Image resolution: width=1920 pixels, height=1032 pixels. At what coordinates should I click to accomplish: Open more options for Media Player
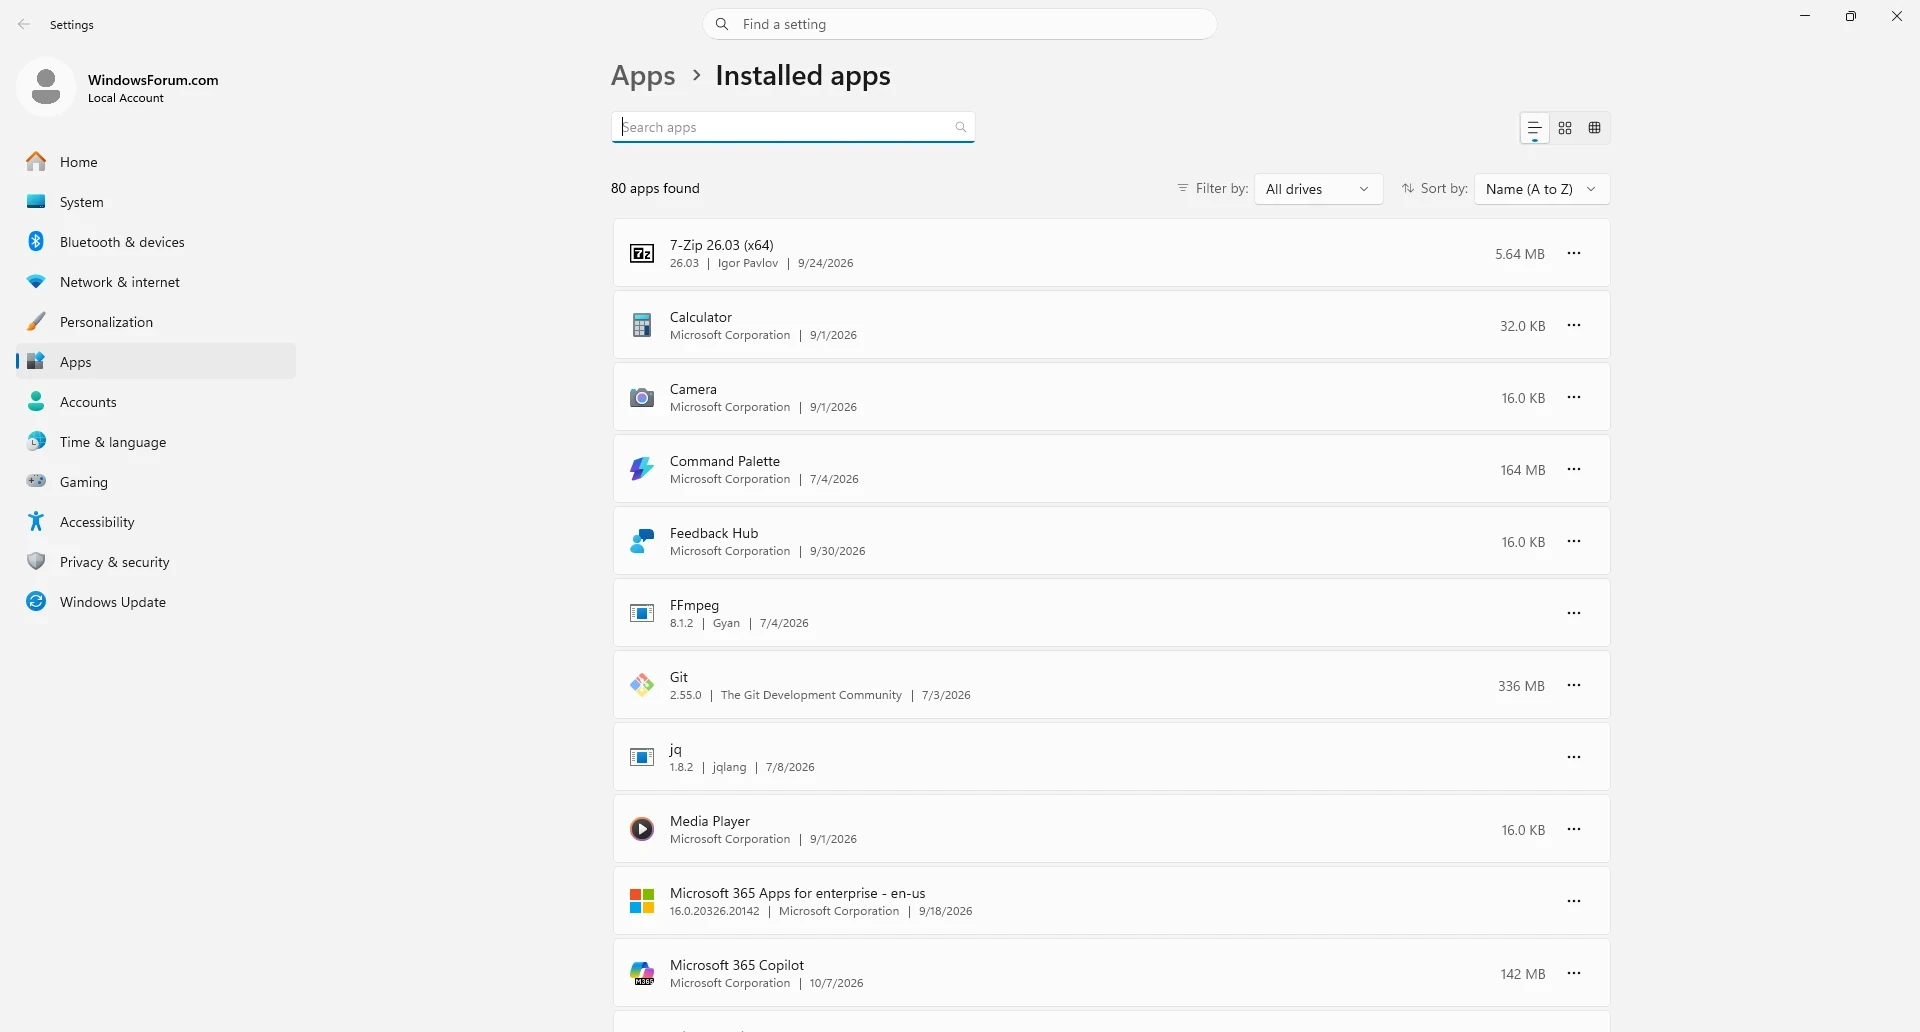pyautogui.click(x=1574, y=830)
